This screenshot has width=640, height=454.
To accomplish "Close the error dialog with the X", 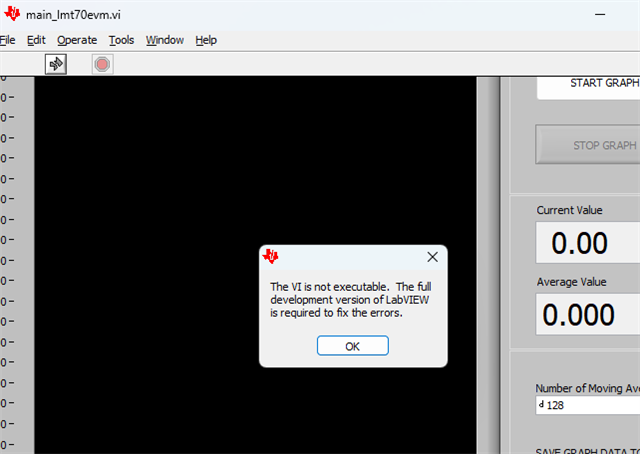I will 432,257.
